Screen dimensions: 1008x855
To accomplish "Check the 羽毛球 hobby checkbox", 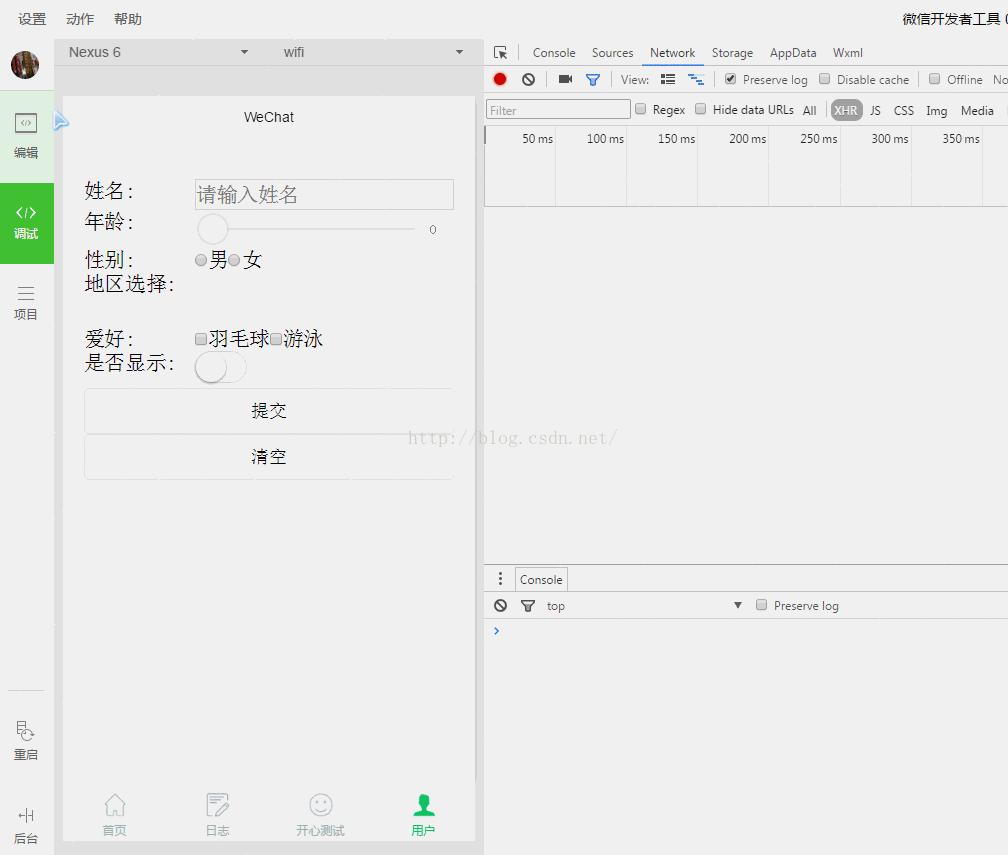I will pyautogui.click(x=200, y=339).
